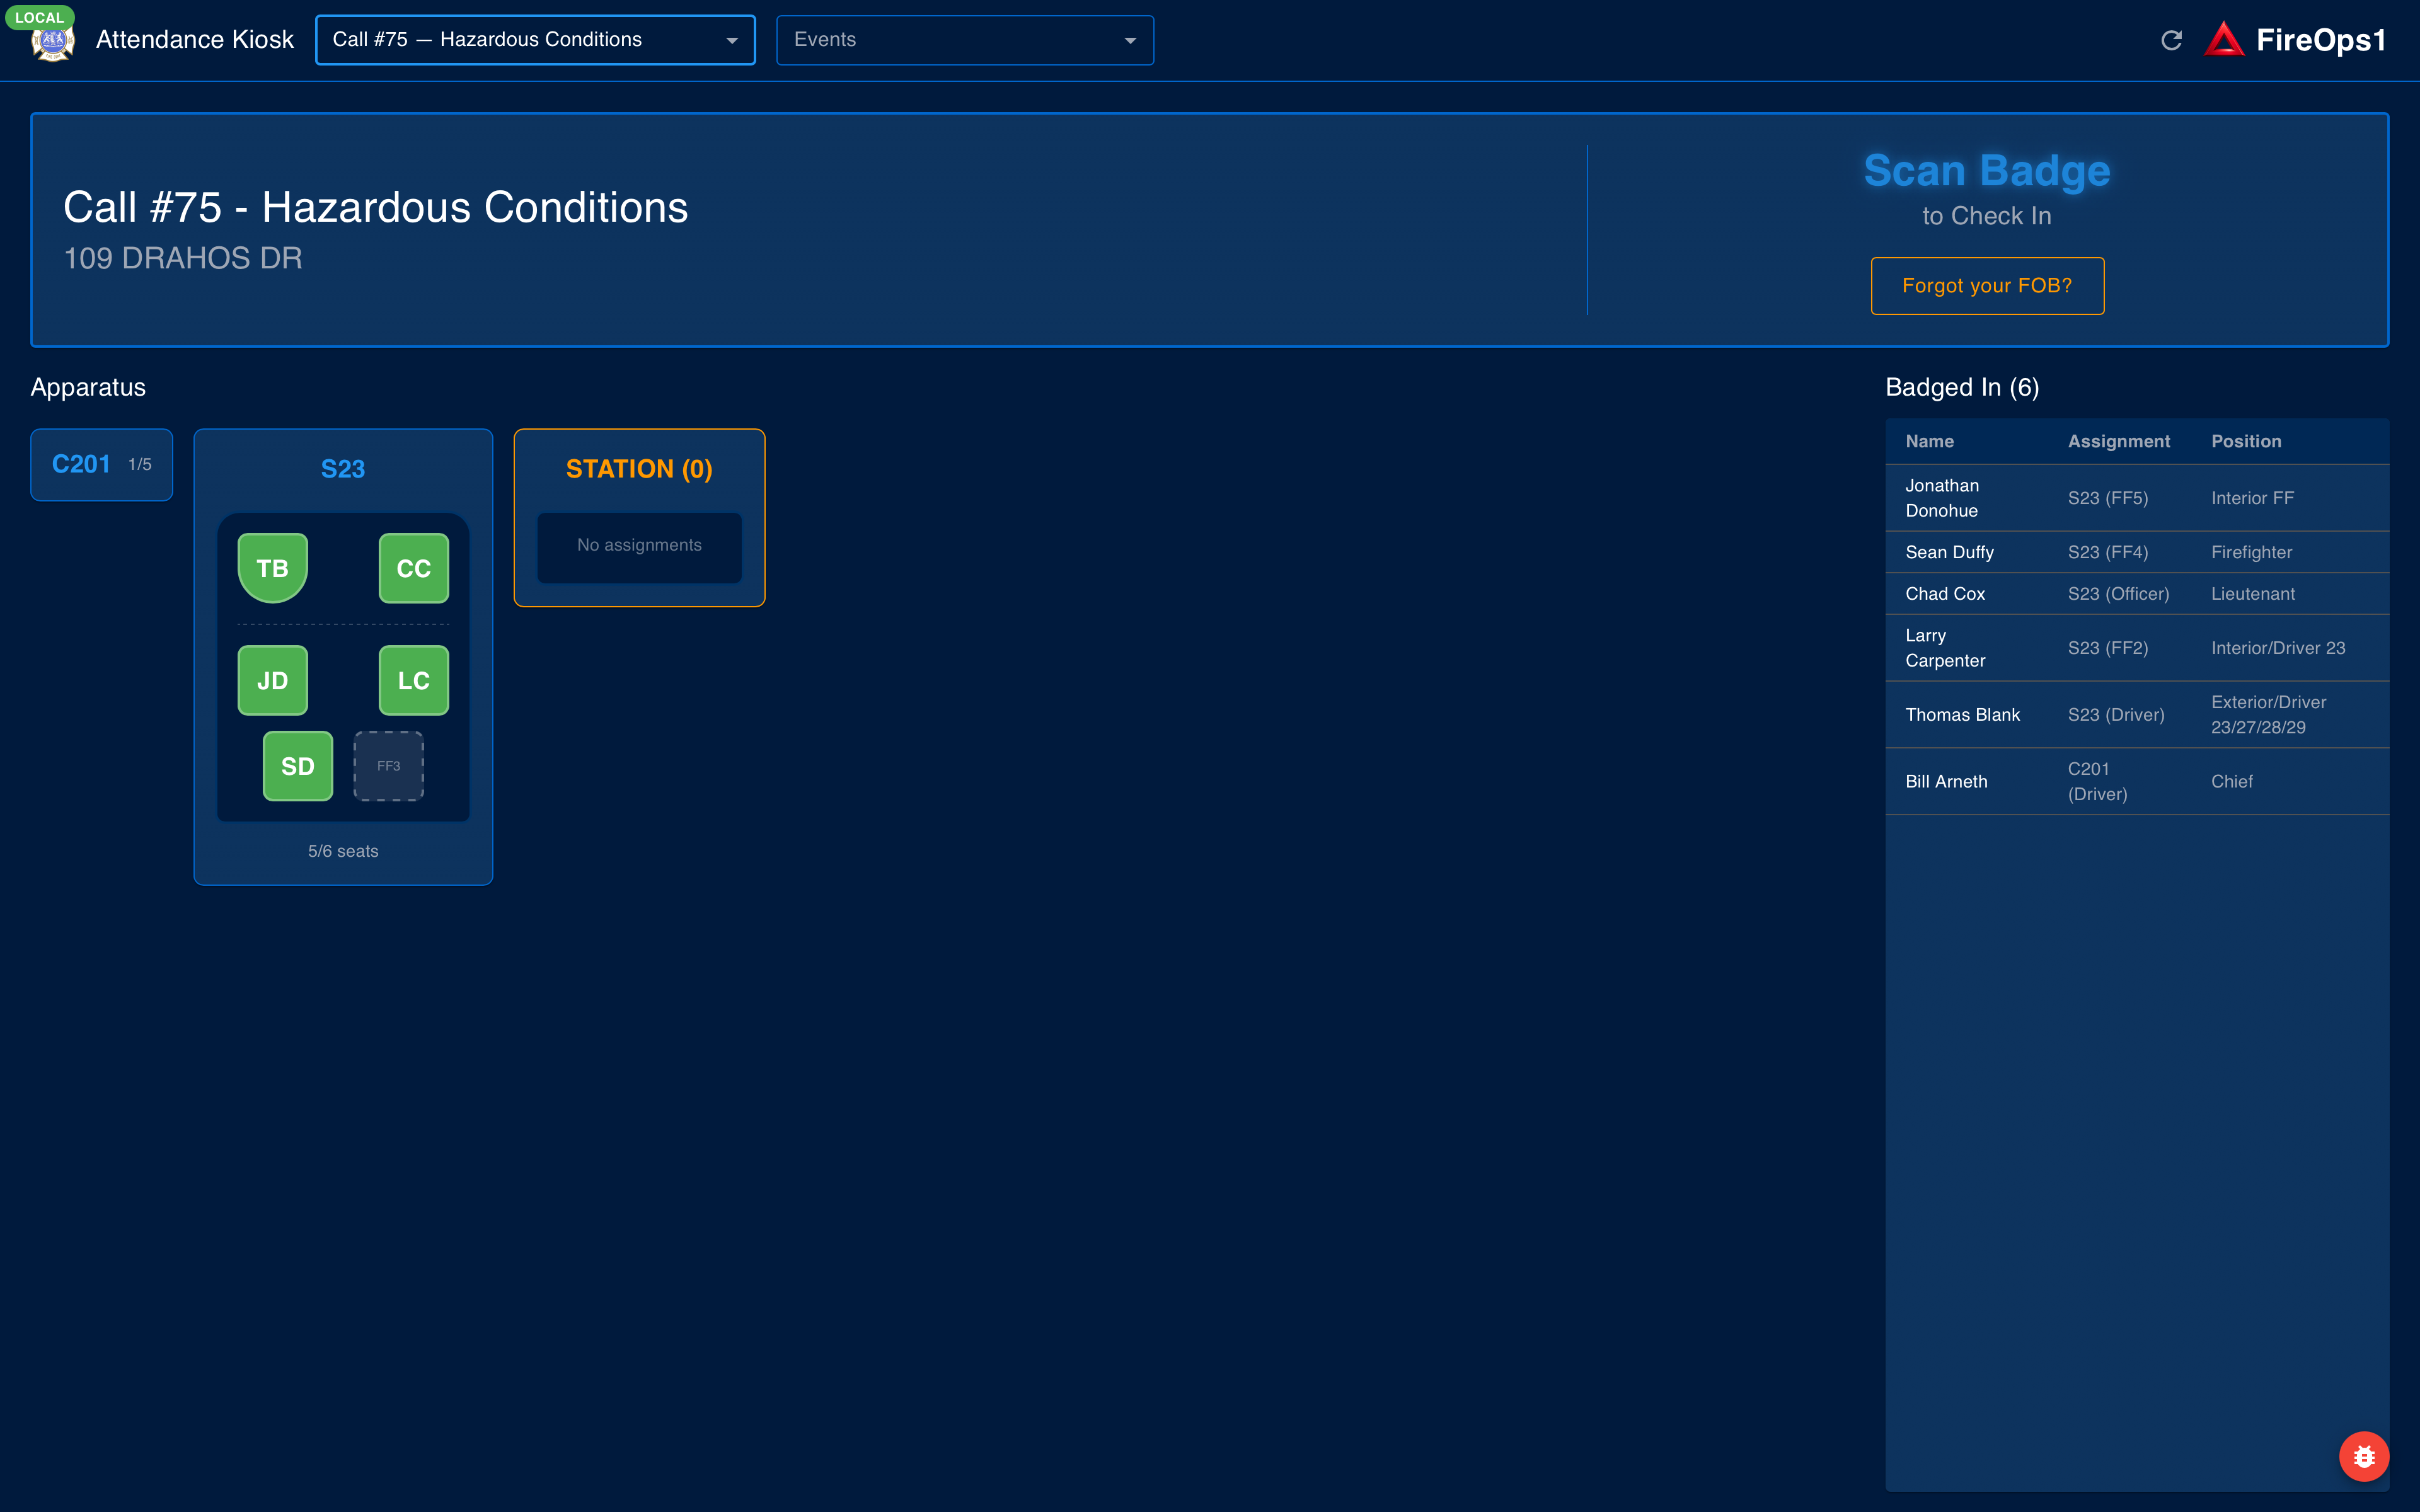2420x1512 pixels.
Task: Click the refresh icon in header
Action: [x=2171, y=40]
